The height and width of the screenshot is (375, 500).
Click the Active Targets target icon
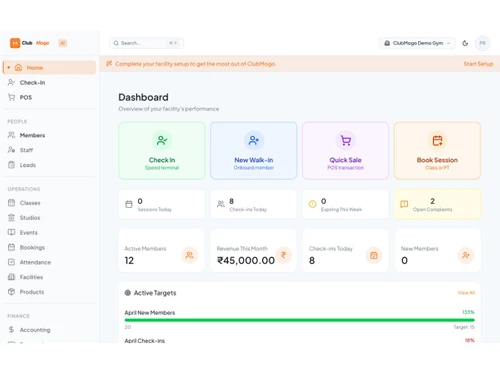[x=128, y=293]
